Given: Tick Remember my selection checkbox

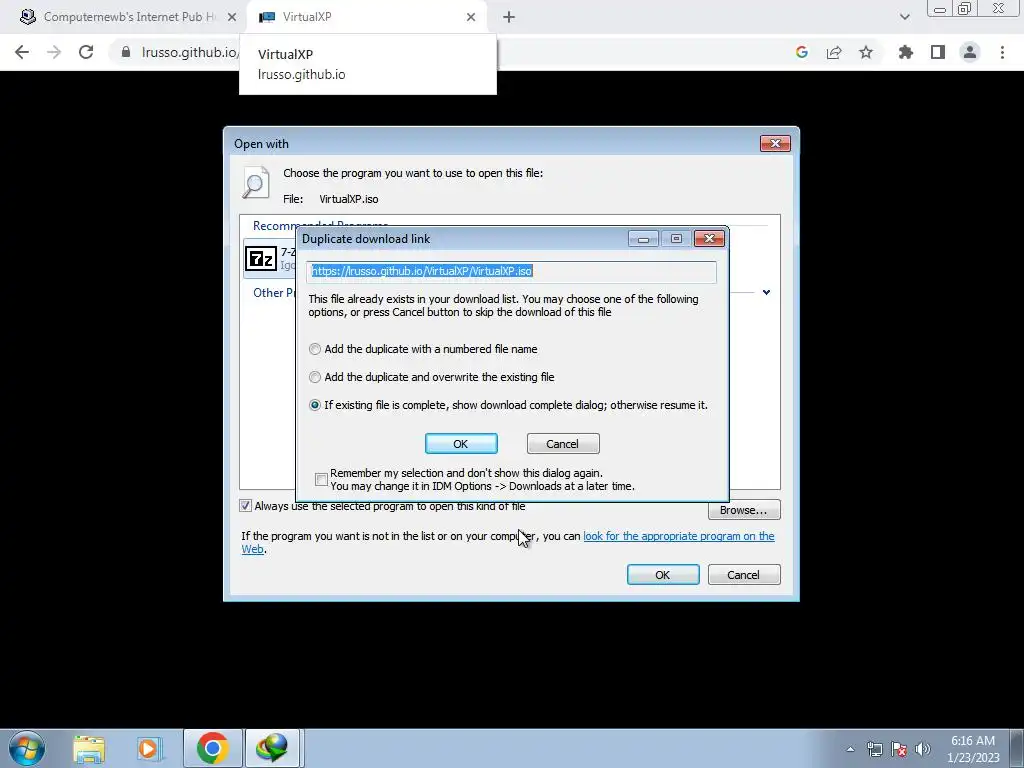Looking at the screenshot, I should pyautogui.click(x=321, y=480).
